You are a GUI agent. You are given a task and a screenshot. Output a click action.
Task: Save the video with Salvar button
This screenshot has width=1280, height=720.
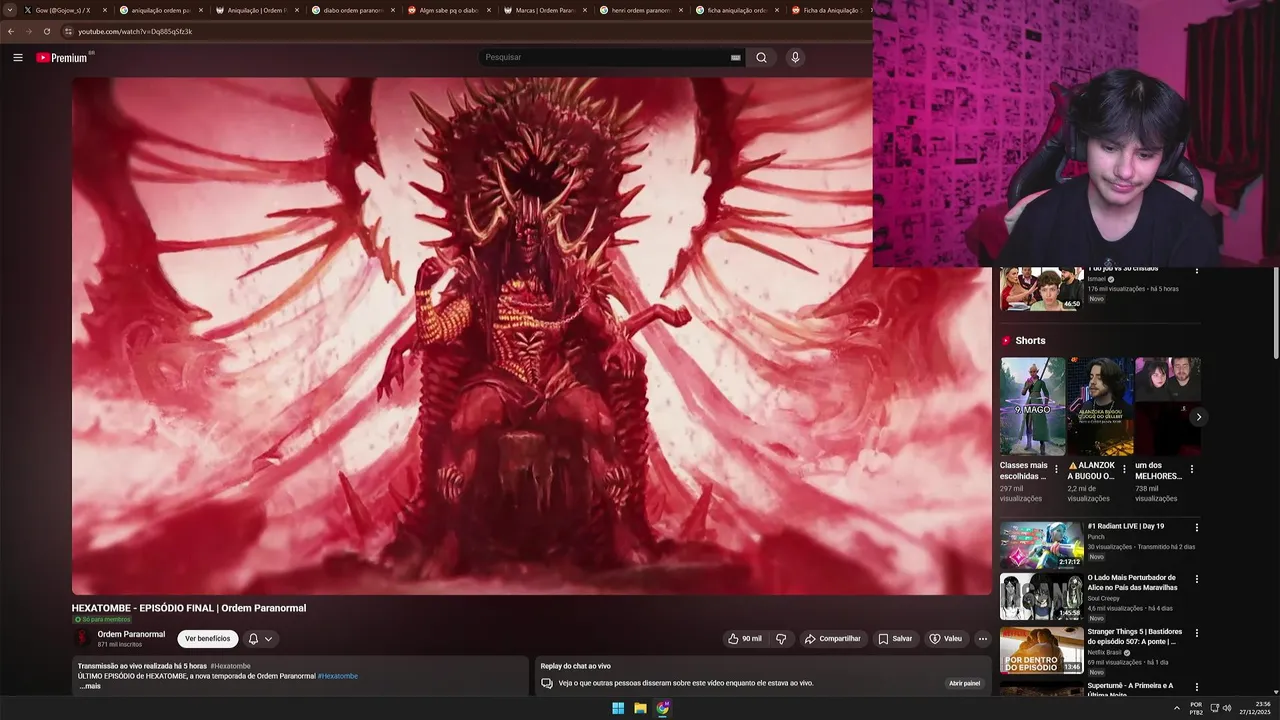tap(895, 638)
